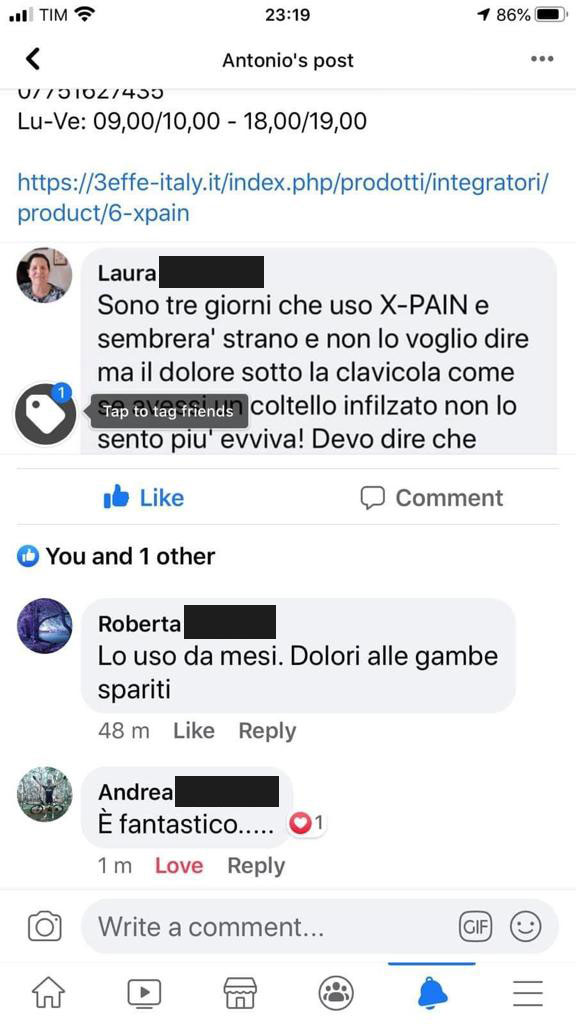Open the emoji smiley picker
The width and height of the screenshot is (576, 1024).
(x=526, y=927)
